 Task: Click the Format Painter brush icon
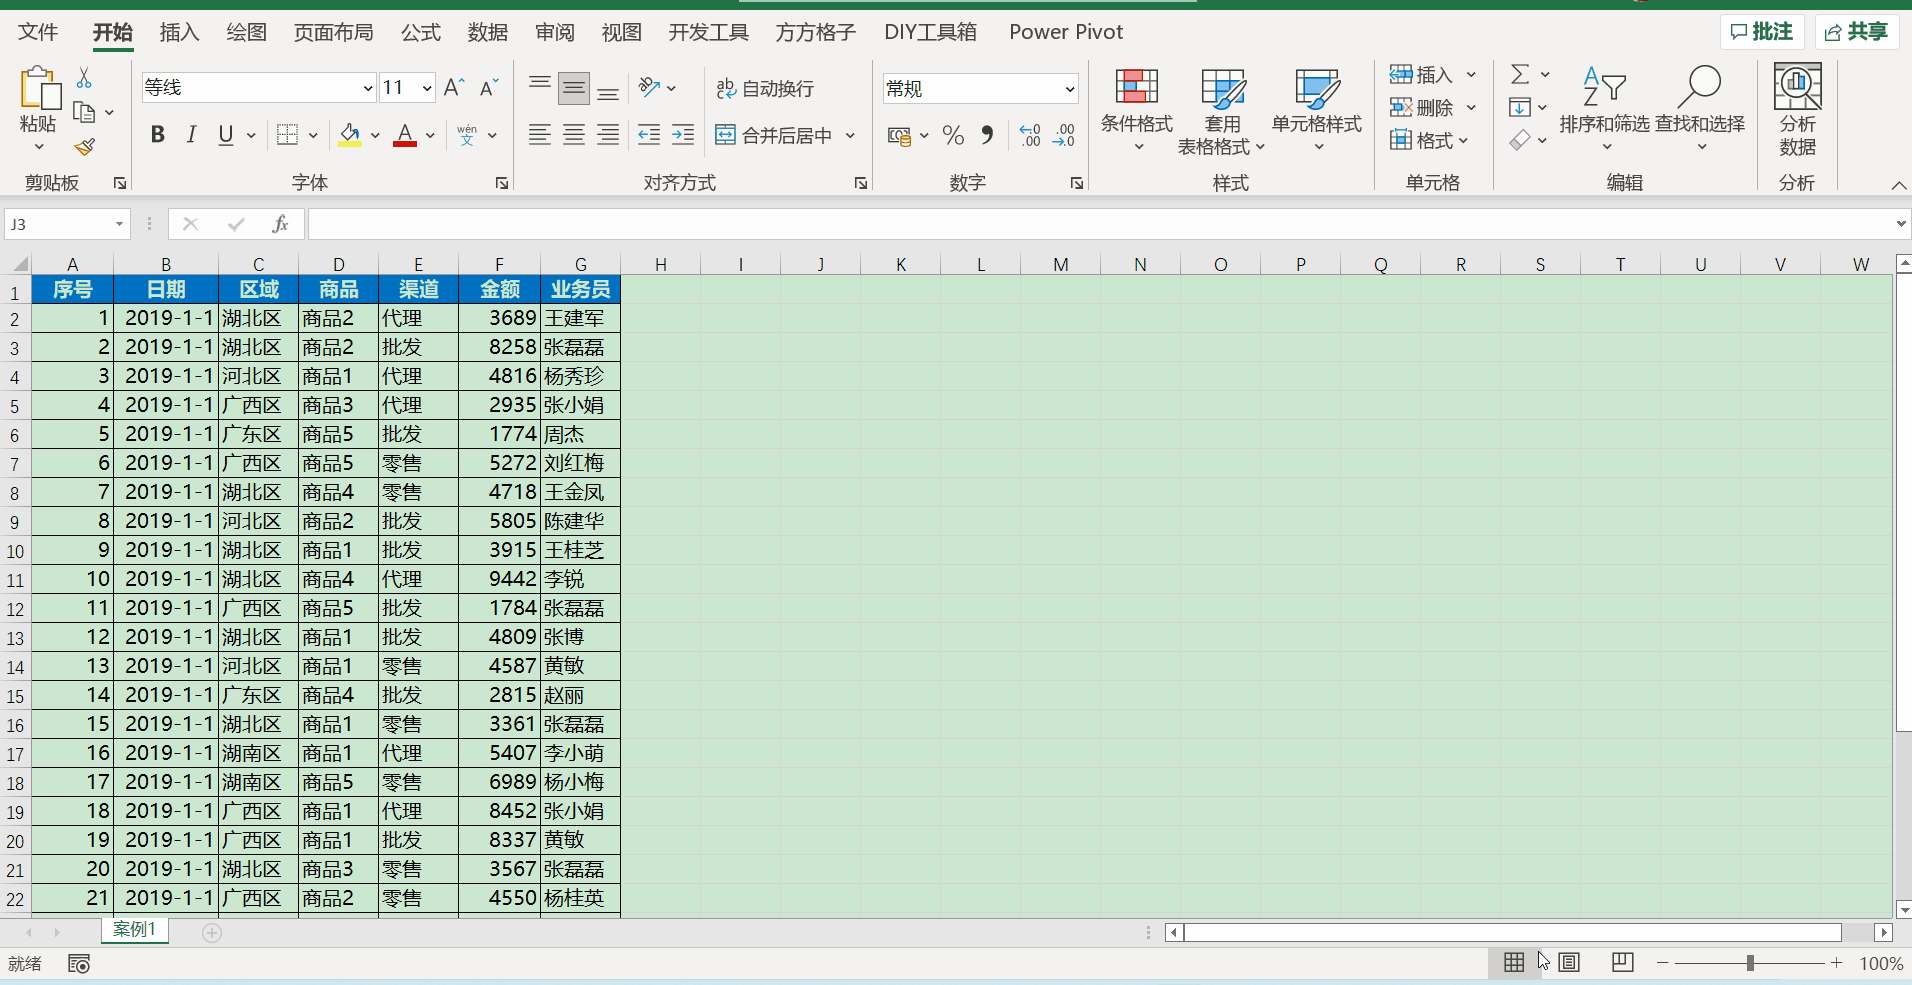pos(85,148)
